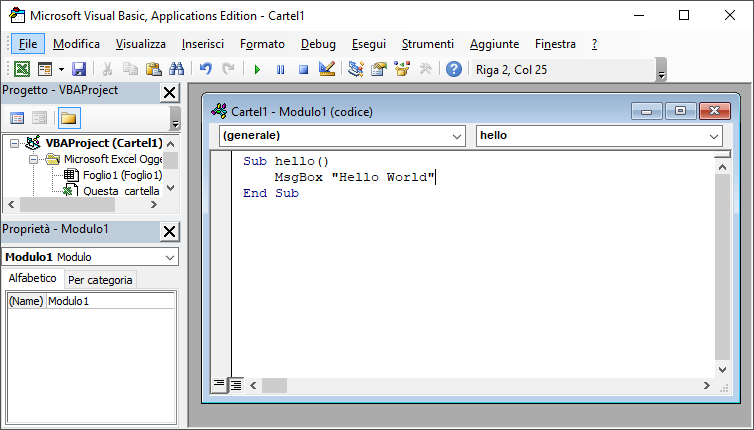Click the Cut scissors icon
754x430 pixels.
(107, 69)
